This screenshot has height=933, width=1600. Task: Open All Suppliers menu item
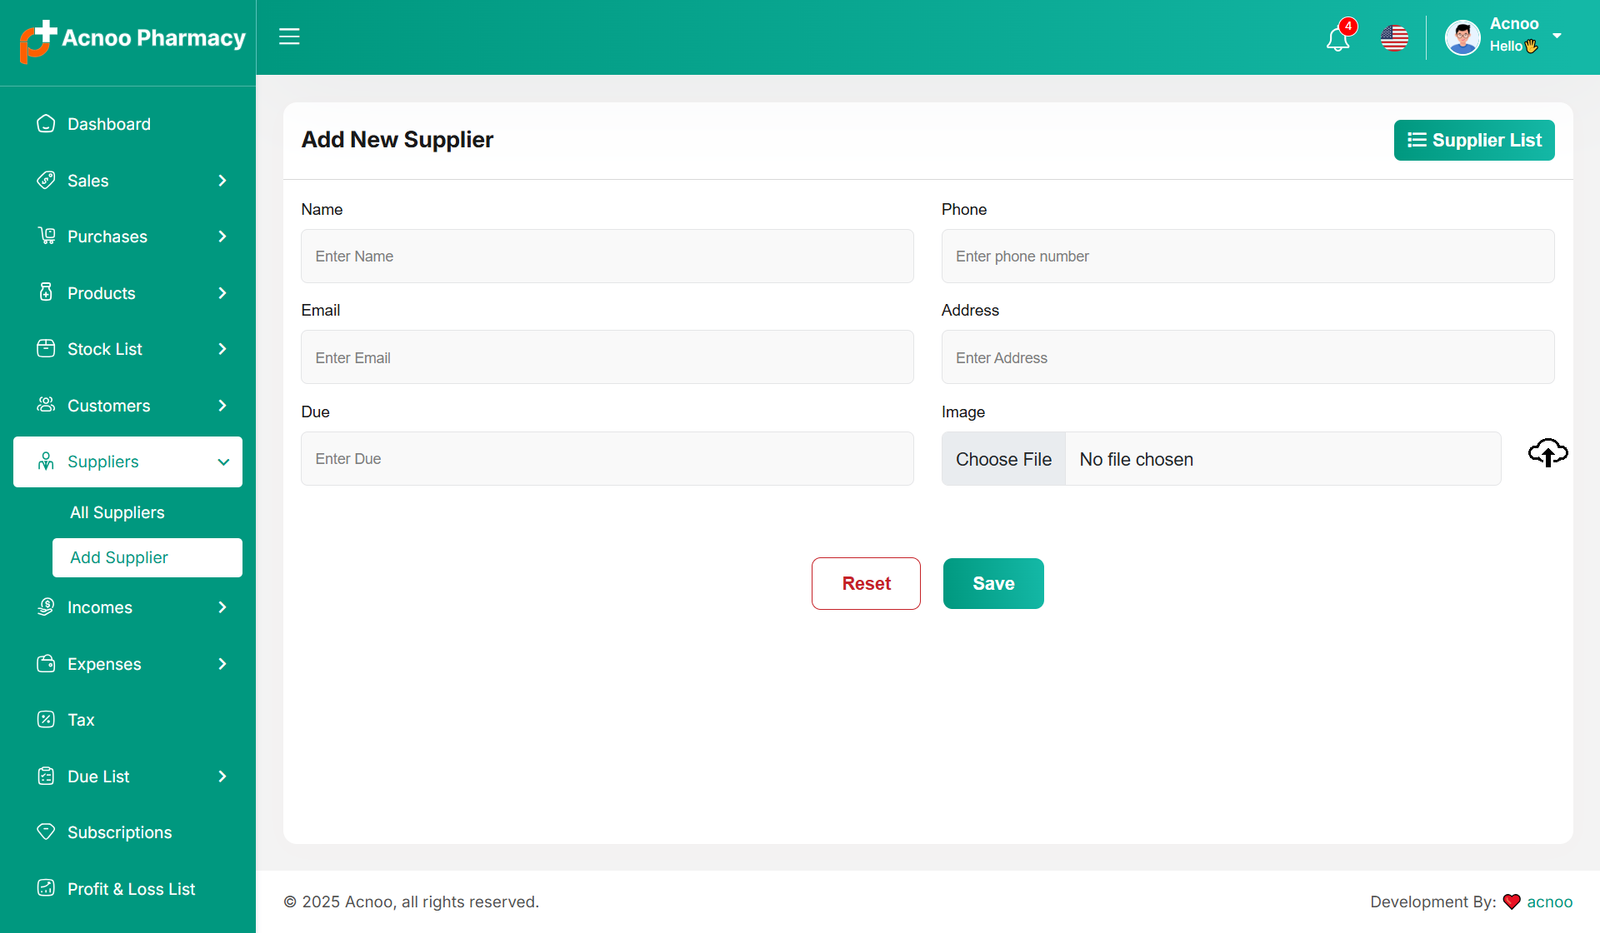click(x=117, y=513)
